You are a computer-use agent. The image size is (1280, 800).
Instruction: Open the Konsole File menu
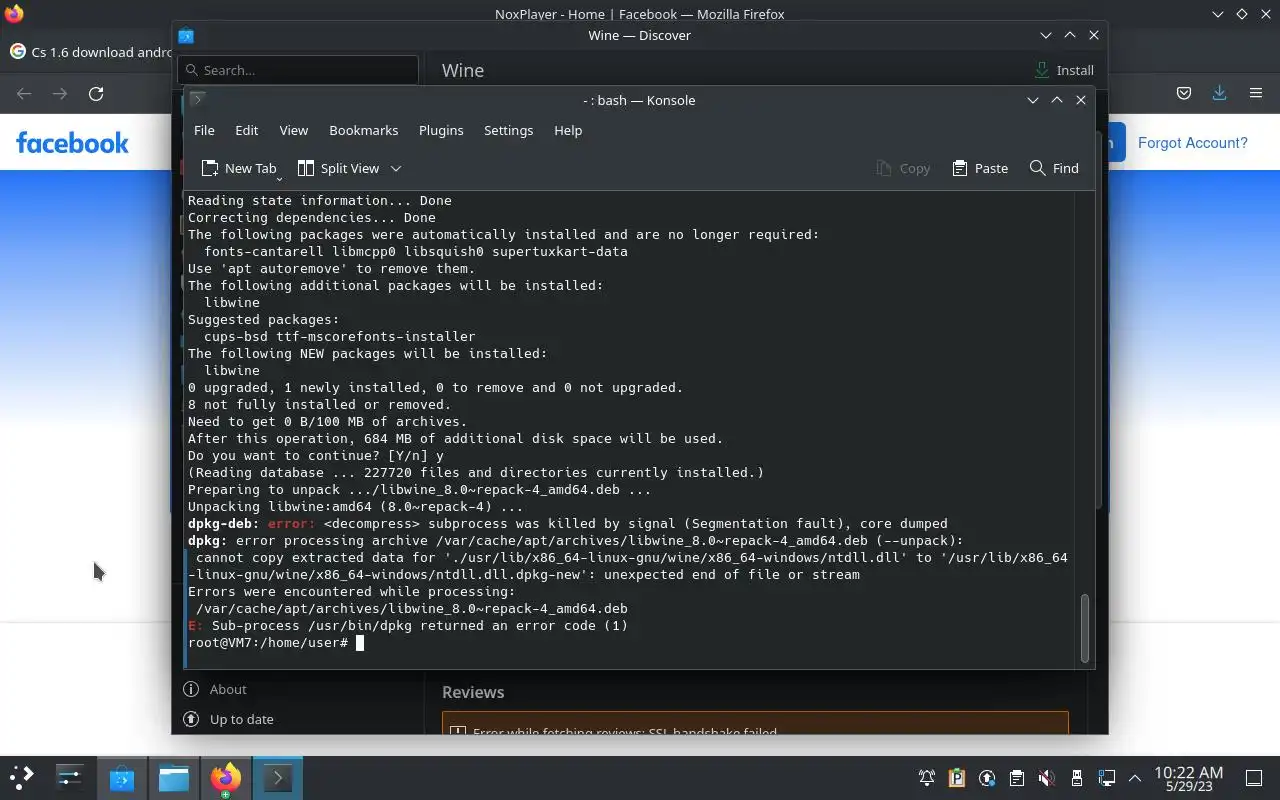coord(204,130)
